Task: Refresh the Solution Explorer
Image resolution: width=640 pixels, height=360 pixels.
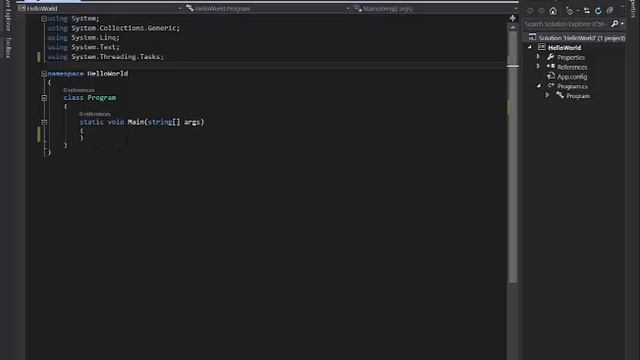Action: (x=598, y=11)
